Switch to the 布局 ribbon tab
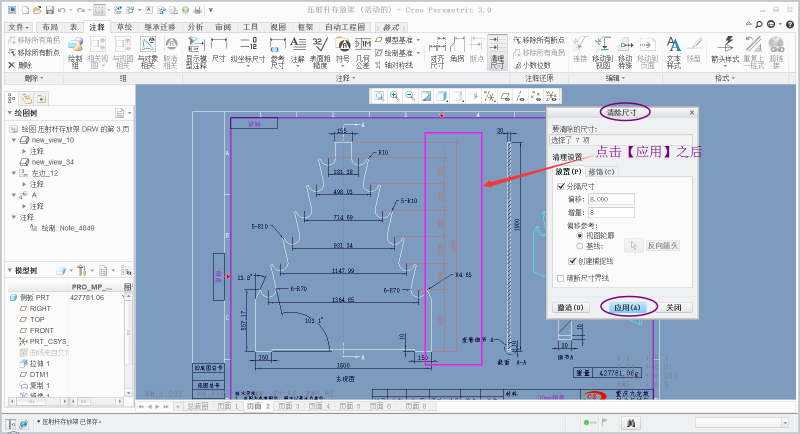Screen dimensions: 800x434 pyautogui.click(x=50, y=27)
